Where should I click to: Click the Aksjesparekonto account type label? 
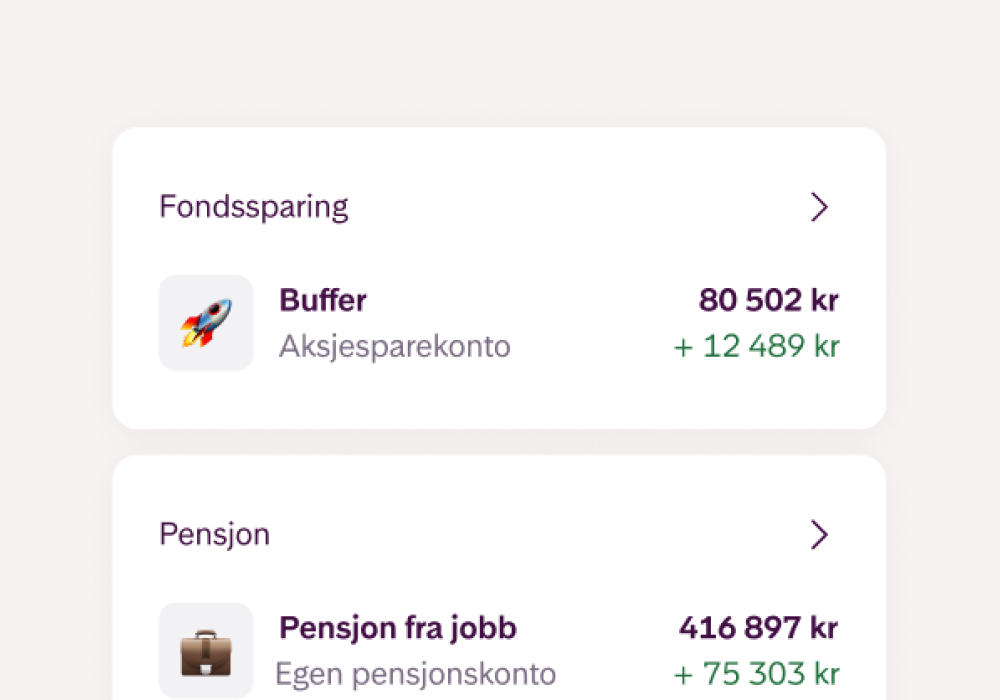(395, 346)
